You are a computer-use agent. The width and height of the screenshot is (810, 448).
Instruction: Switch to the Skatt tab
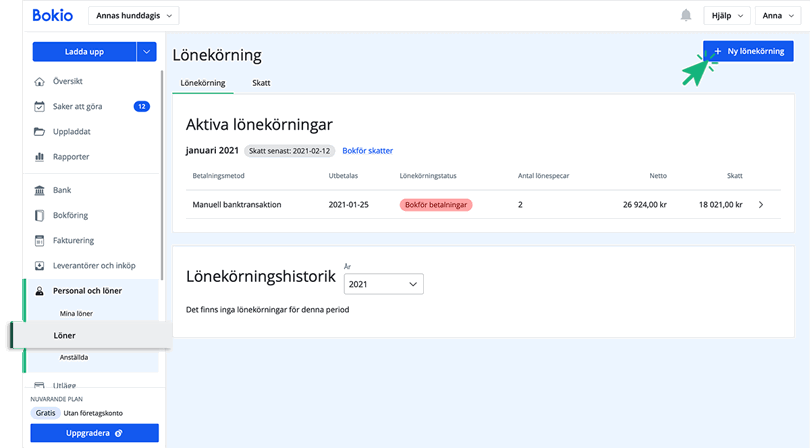(x=261, y=83)
